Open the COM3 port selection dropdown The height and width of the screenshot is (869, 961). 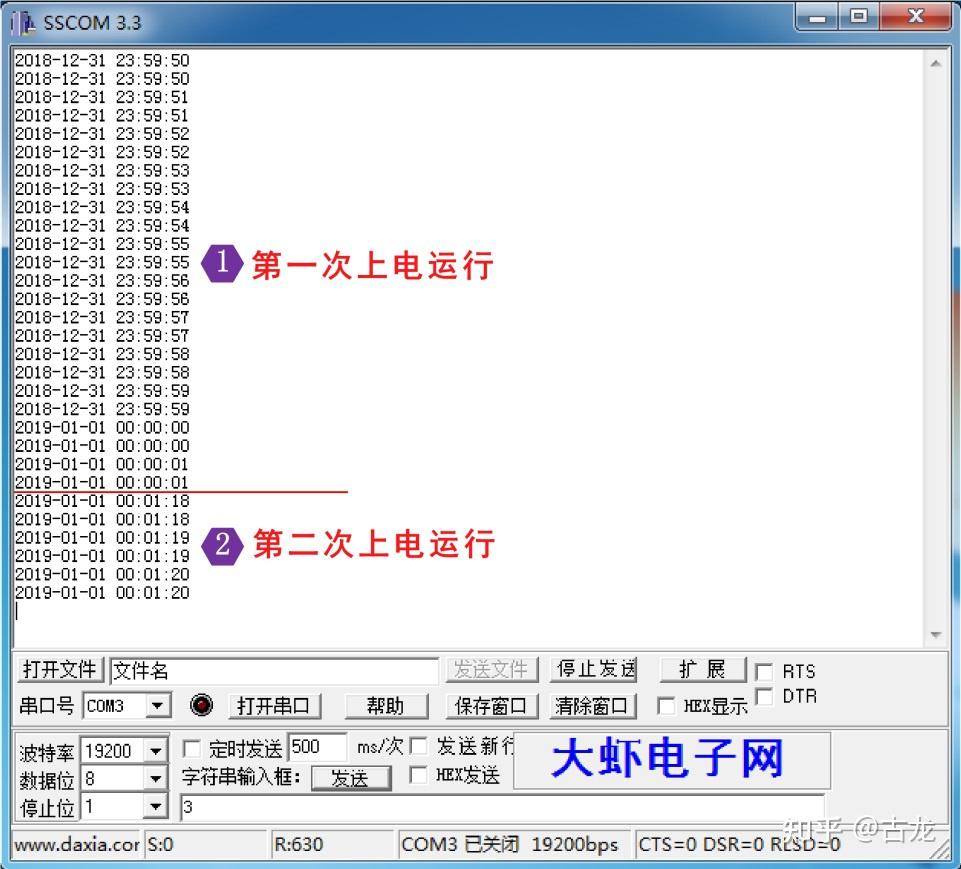(x=156, y=705)
